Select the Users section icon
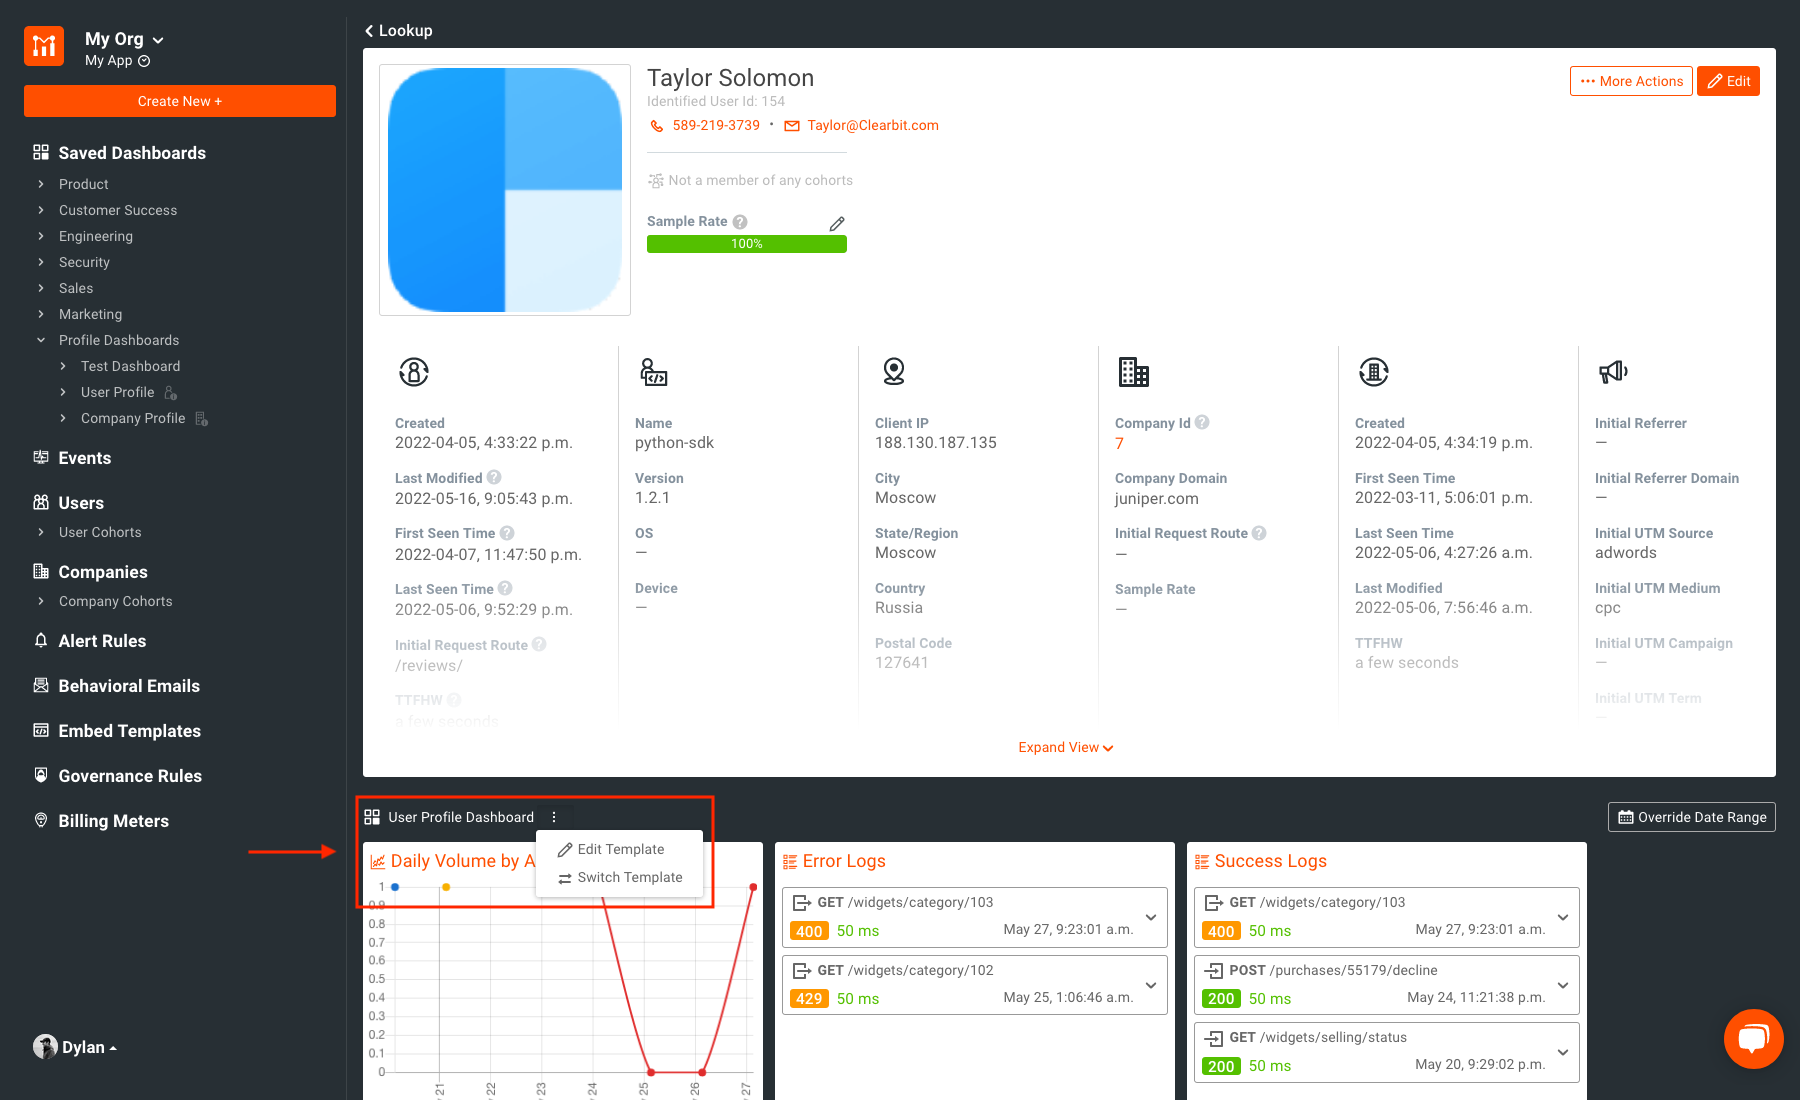The height and width of the screenshot is (1100, 1800). click(41, 502)
